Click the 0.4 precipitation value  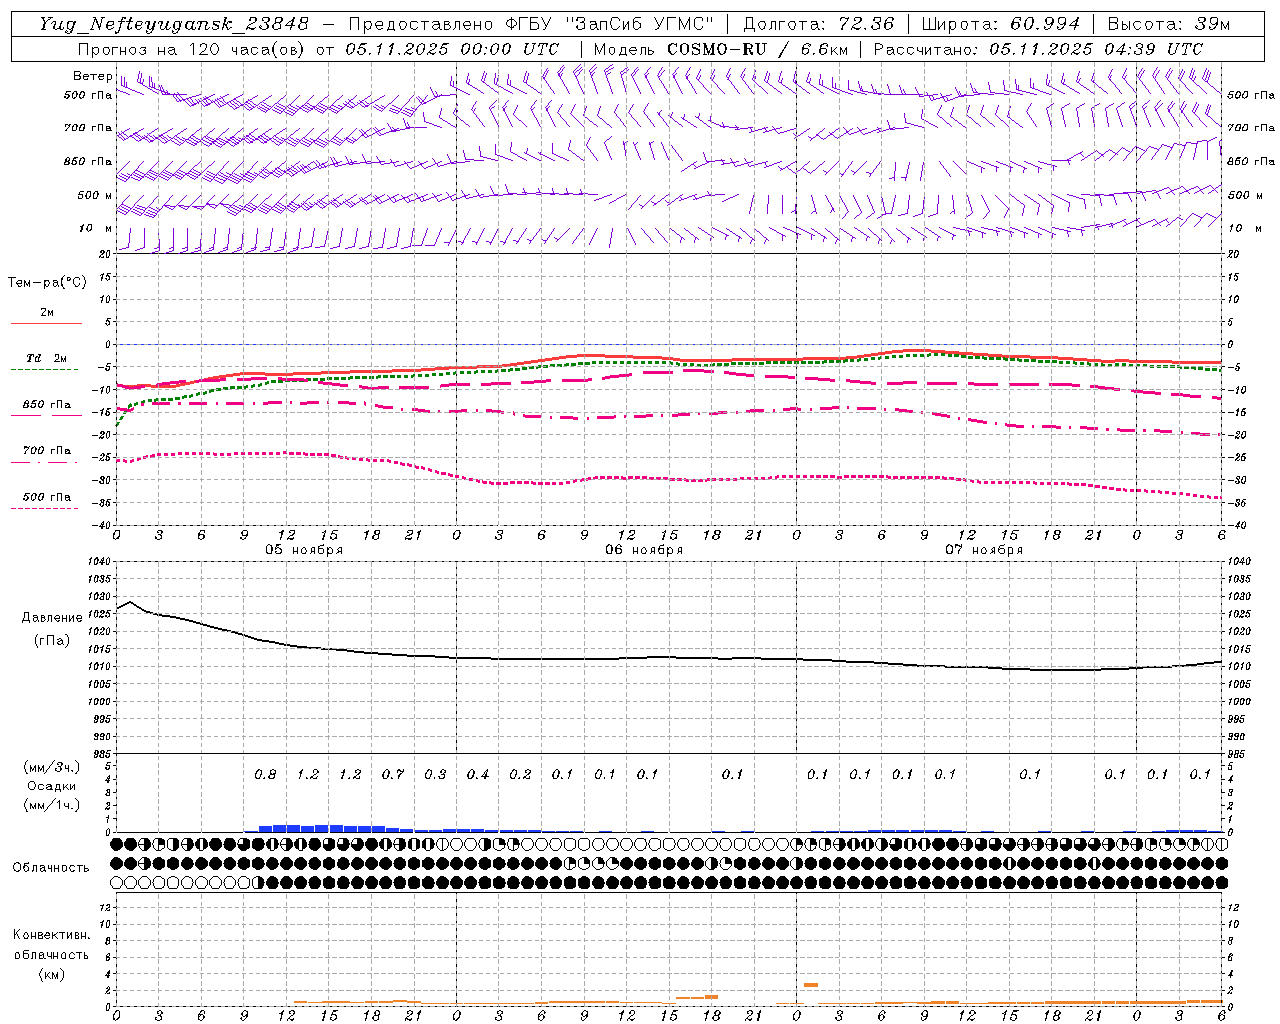click(478, 774)
